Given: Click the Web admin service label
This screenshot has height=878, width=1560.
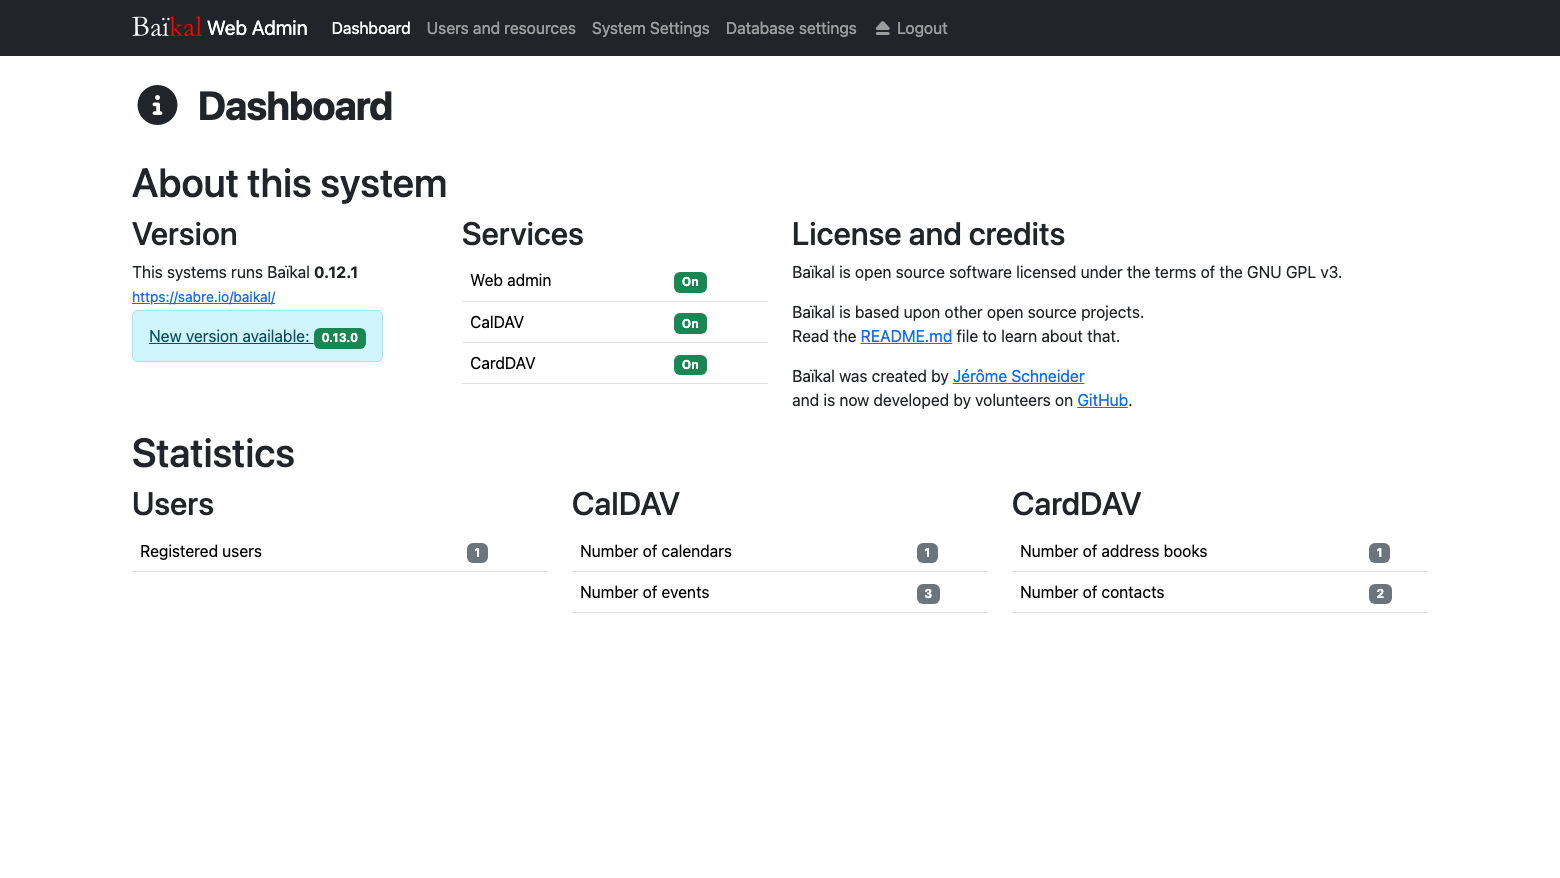Looking at the screenshot, I should click(511, 280).
